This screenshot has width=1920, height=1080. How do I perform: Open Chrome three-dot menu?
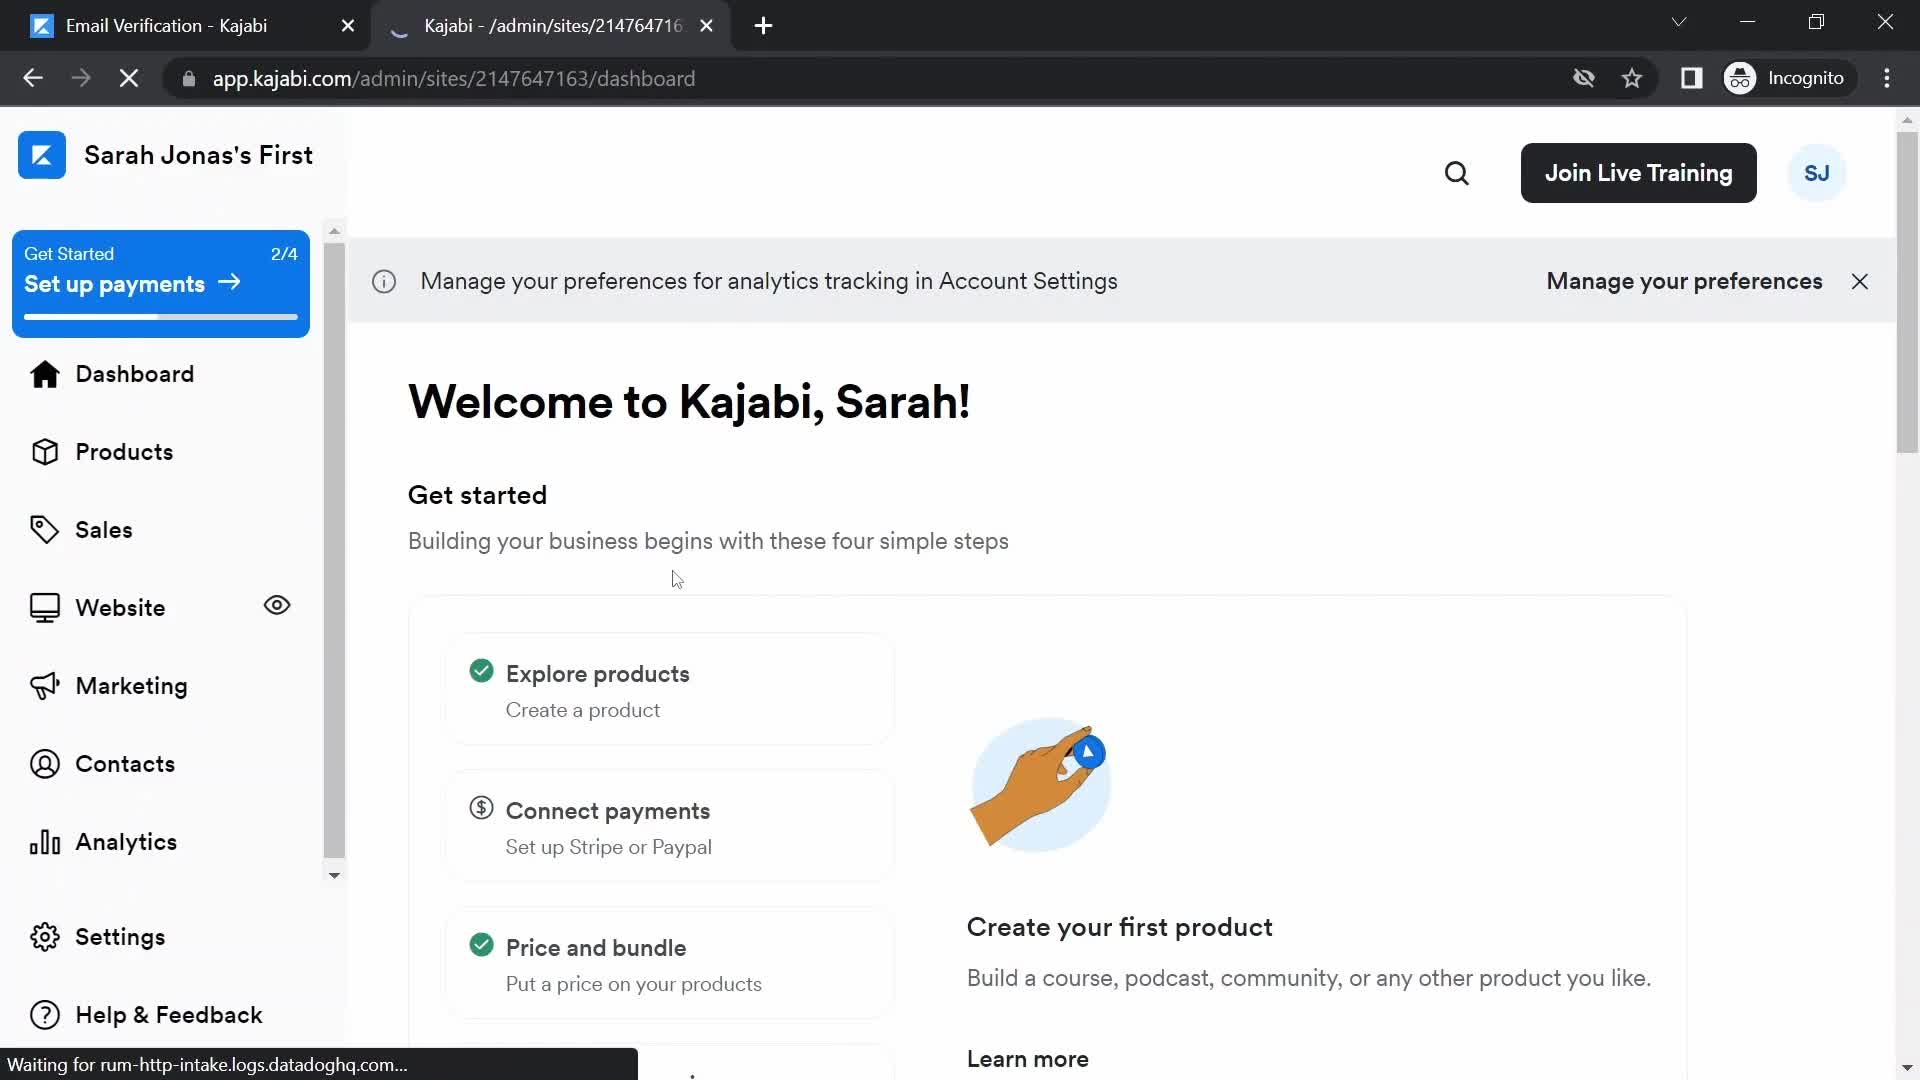pos(1887,78)
